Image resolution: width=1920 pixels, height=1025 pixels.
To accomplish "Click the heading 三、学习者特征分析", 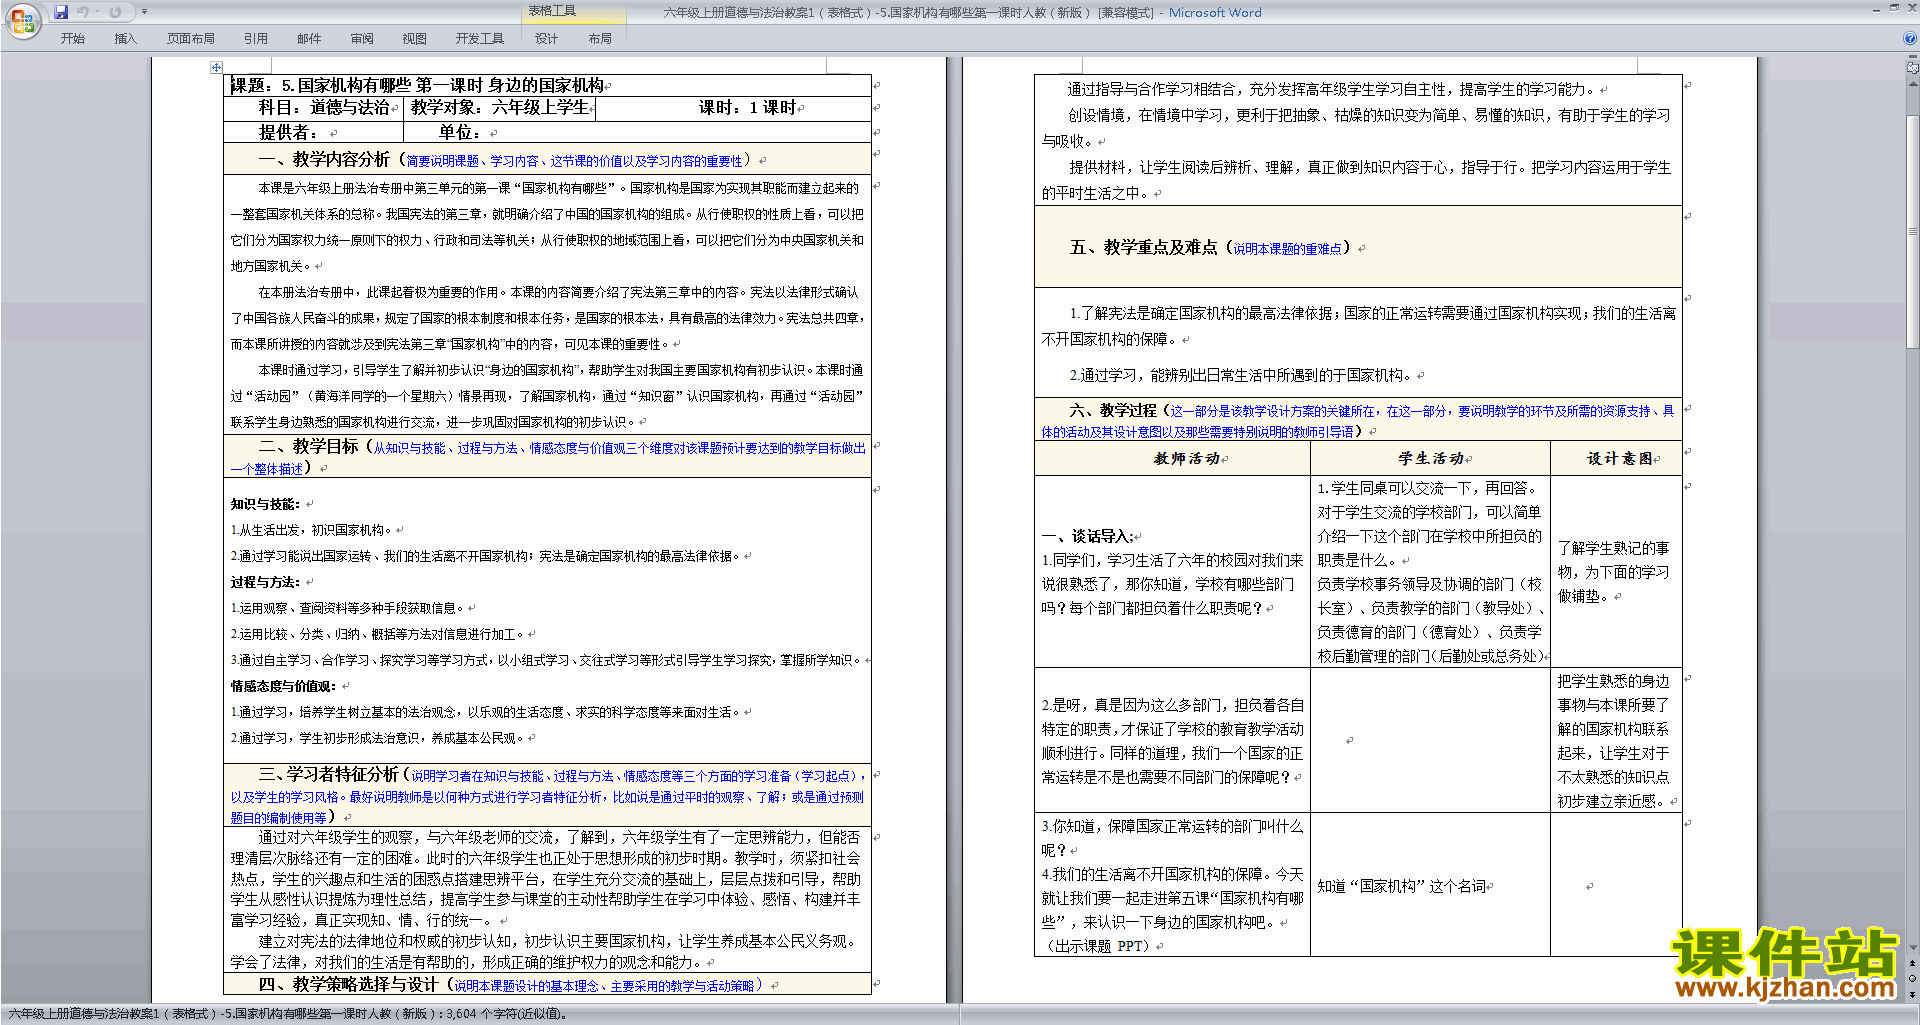I will [328, 775].
